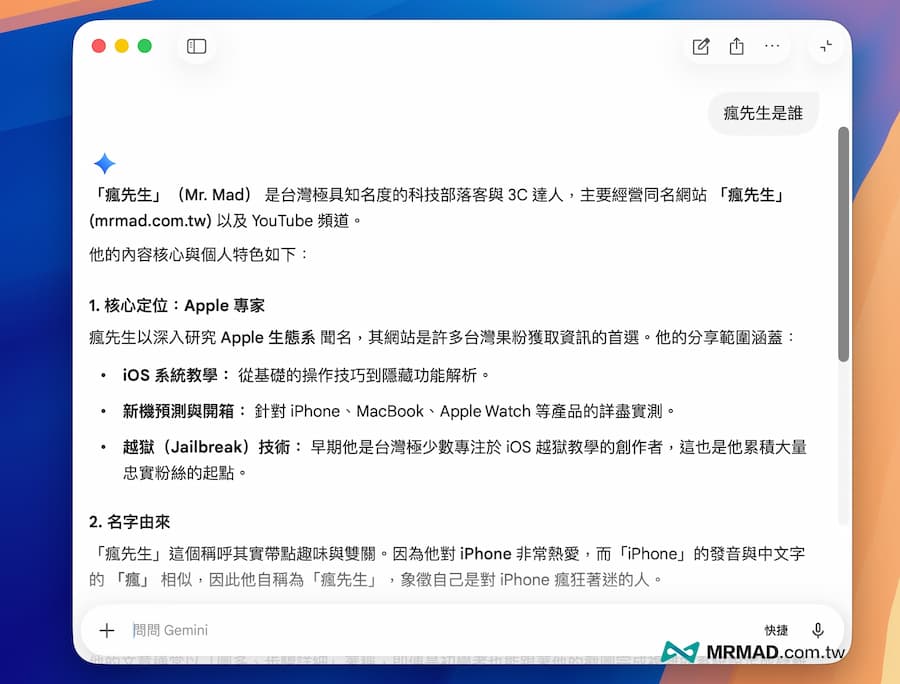Click the 2. 名字由來 heading

point(128,523)
